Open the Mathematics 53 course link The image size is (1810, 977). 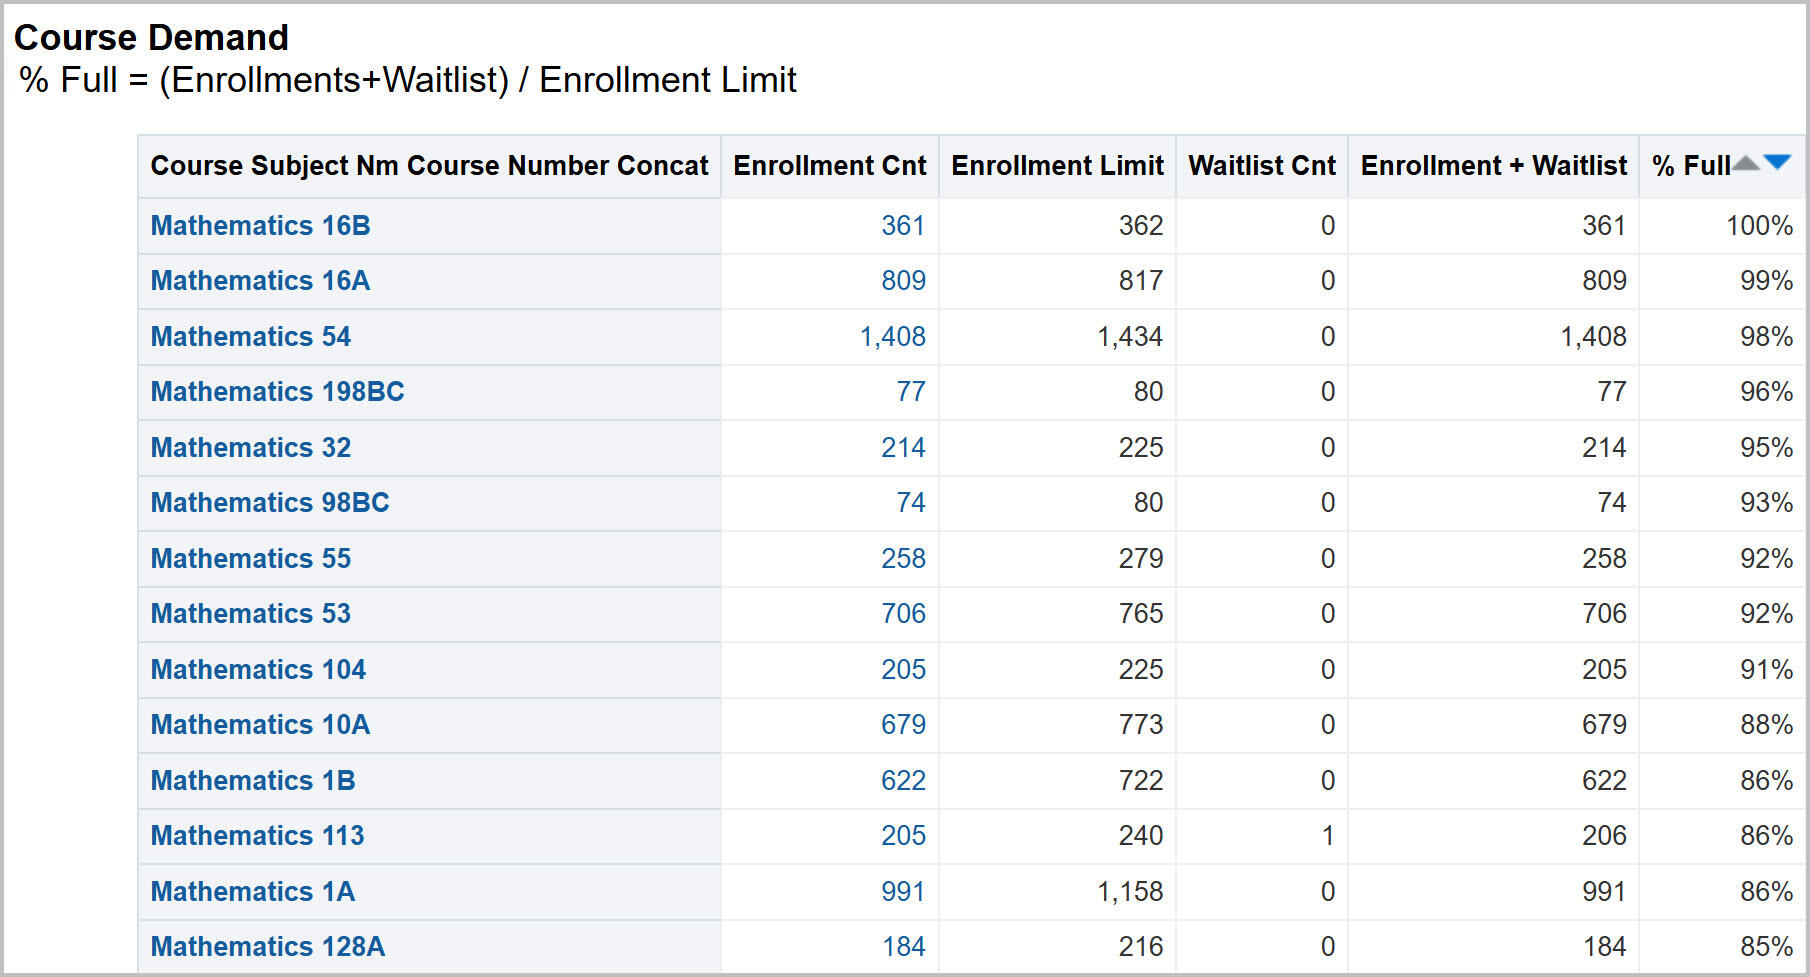point(250,613)
